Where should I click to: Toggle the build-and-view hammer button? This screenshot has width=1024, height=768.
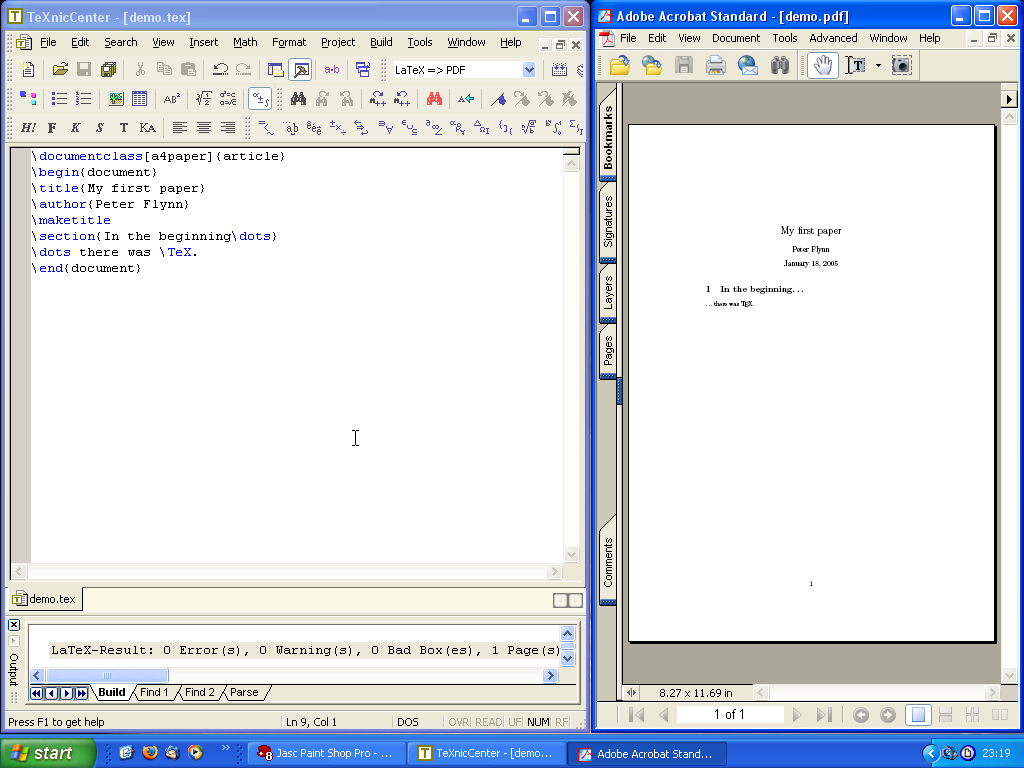click(299, 70)
